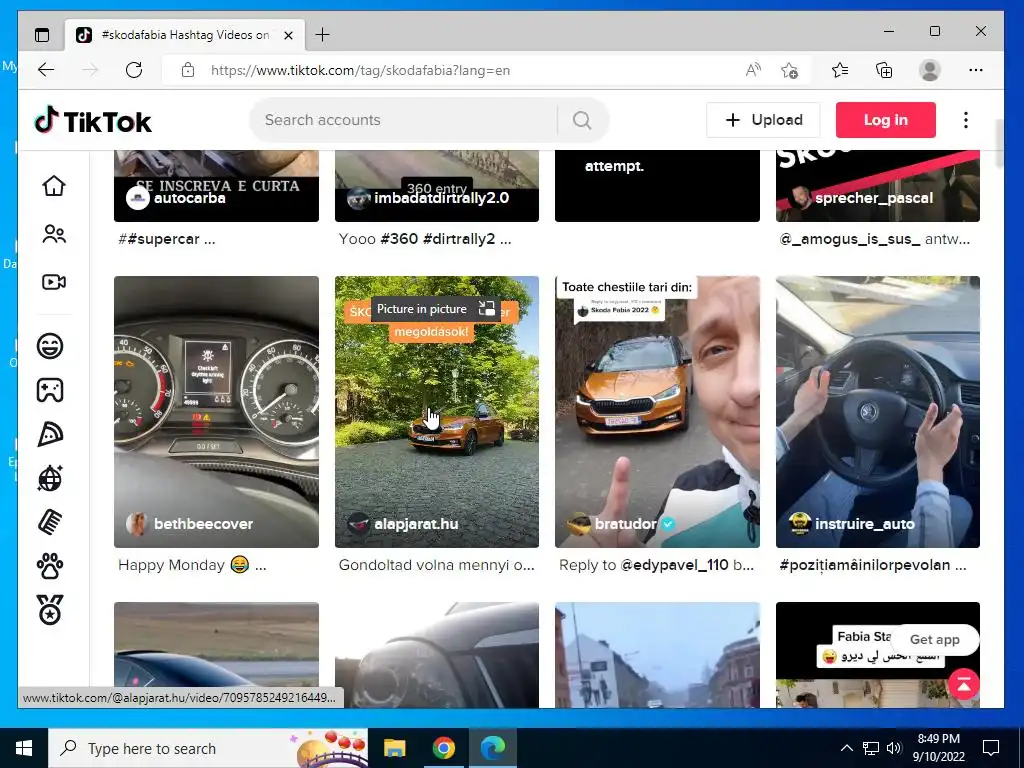The width and height of the screenshot is (1024, 768).
Task: Open bratudor Skoda Fabia 2022 video
Action: [x=657, y=411]
